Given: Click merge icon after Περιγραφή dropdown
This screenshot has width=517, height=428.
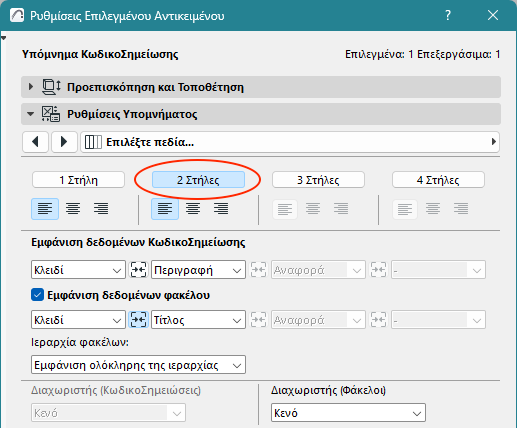Looking at the screenshot, I should tap(258, 270).
